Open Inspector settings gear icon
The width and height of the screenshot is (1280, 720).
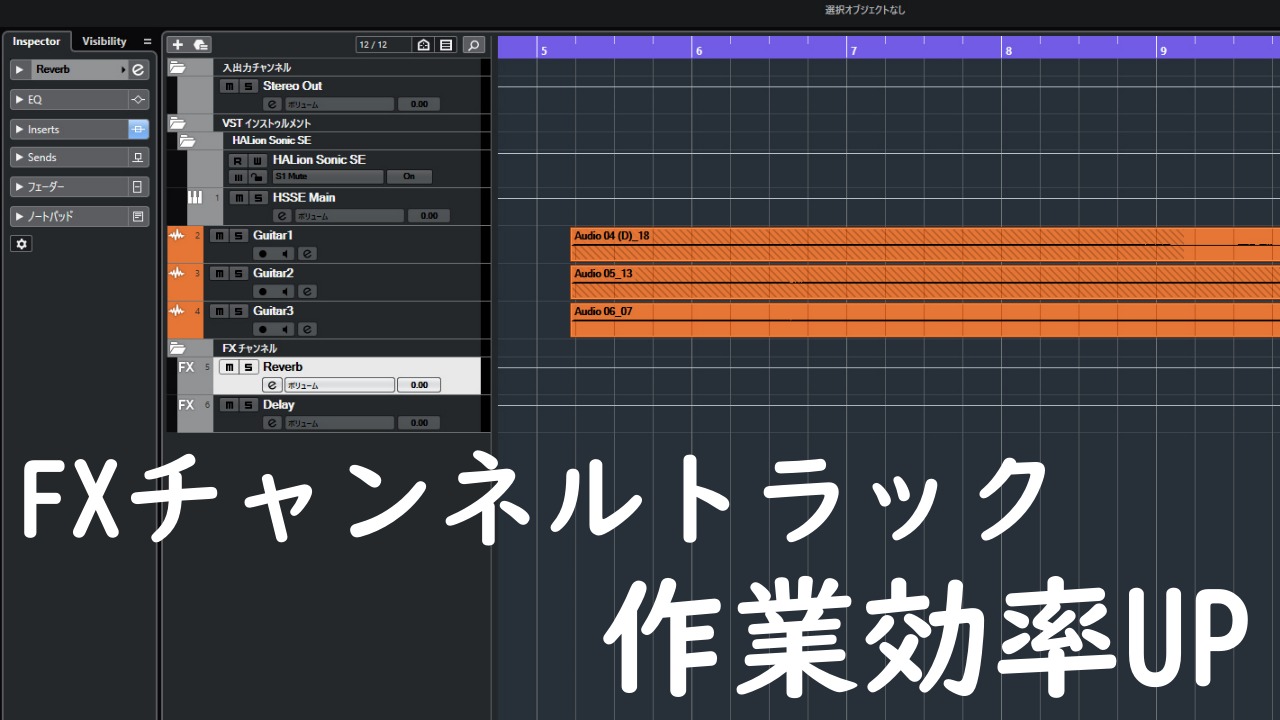point(21,244)
